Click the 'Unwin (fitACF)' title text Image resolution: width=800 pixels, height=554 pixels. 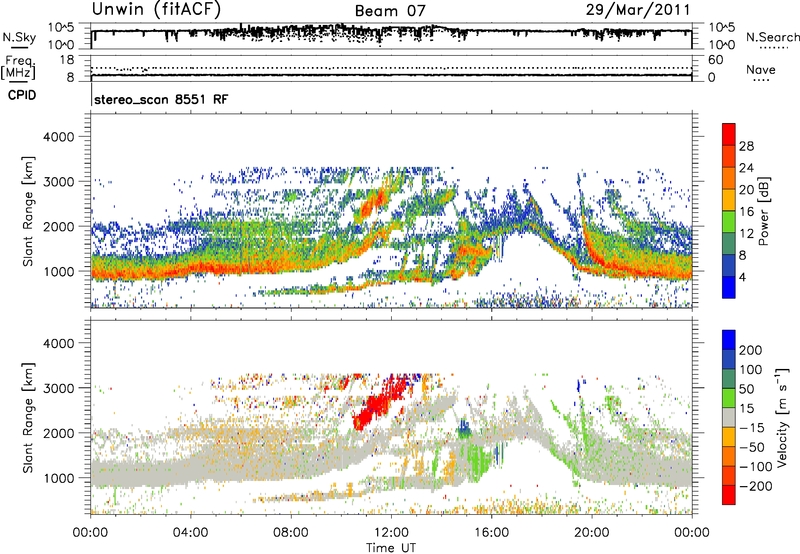click(156, 9)
